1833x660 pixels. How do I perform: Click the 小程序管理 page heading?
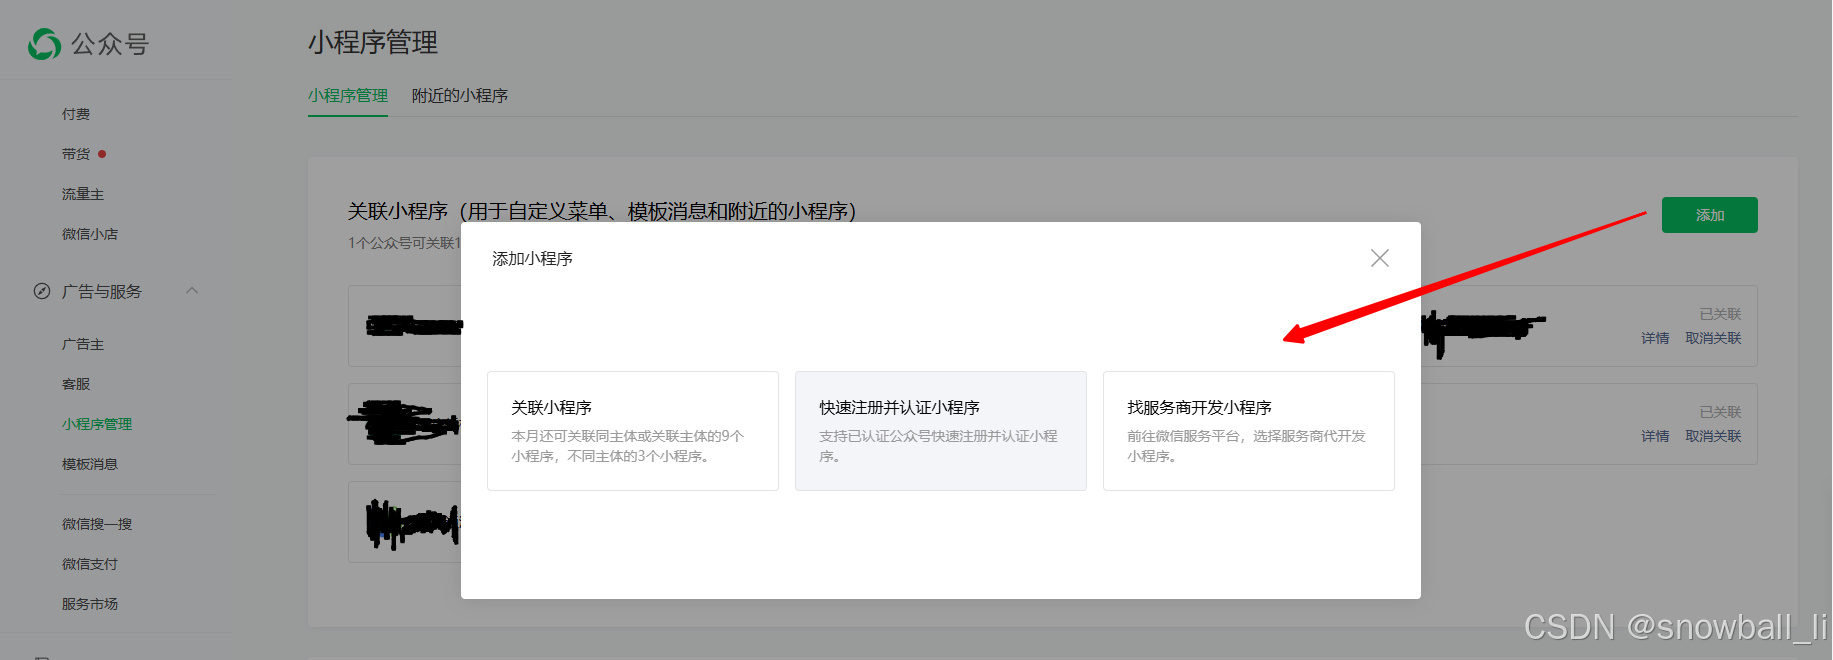(x=373, y=42)
